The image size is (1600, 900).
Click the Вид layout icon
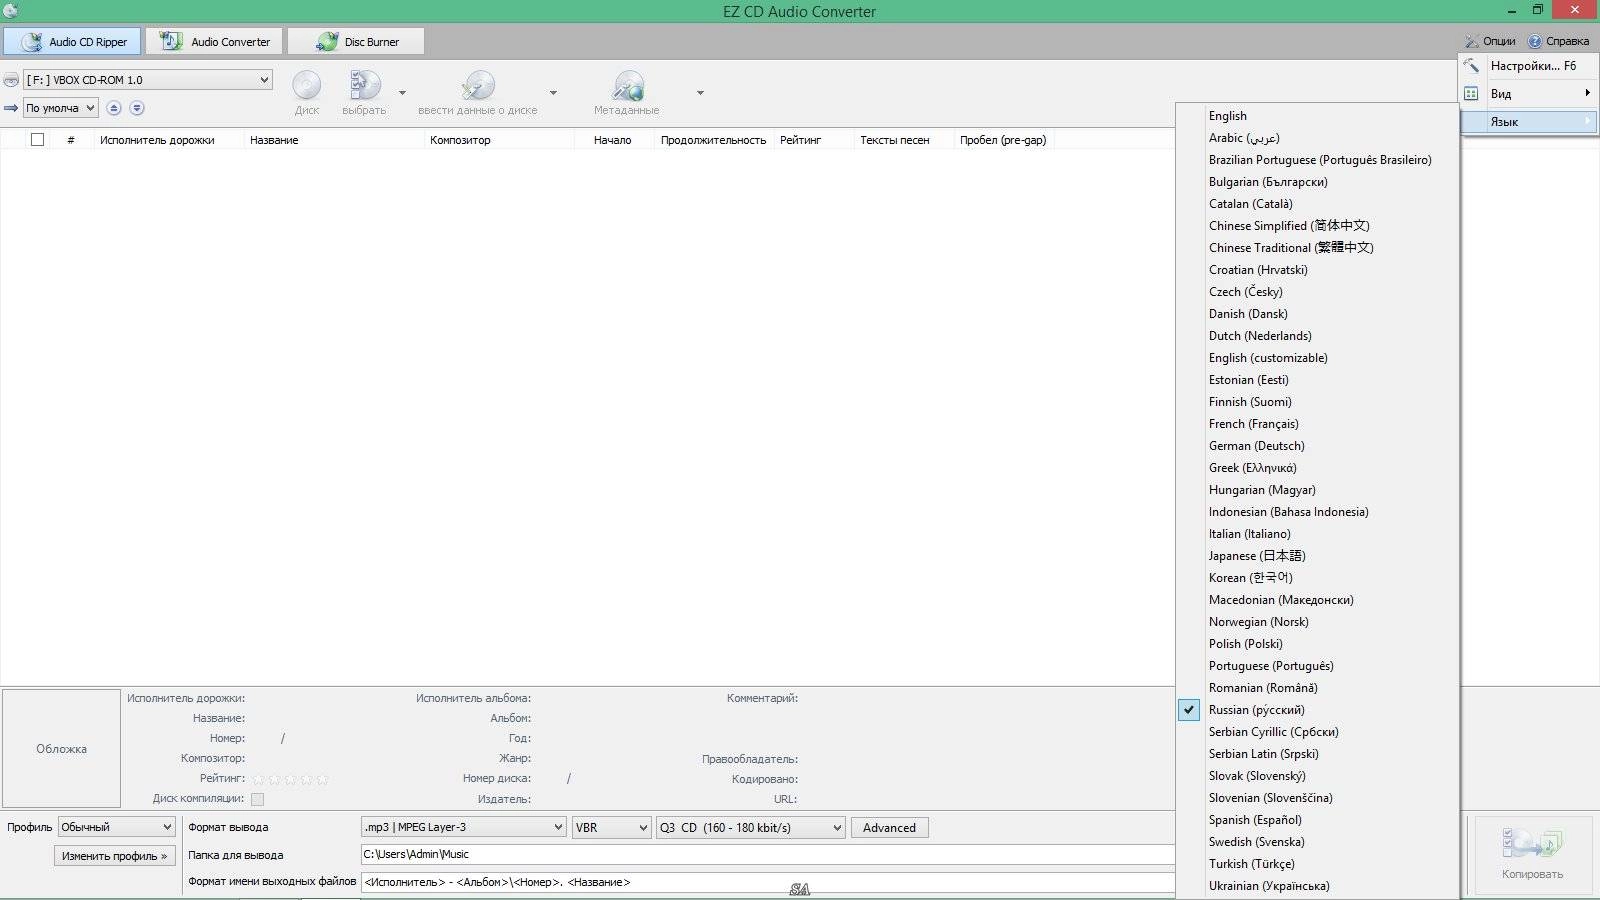click(1471, 94)
